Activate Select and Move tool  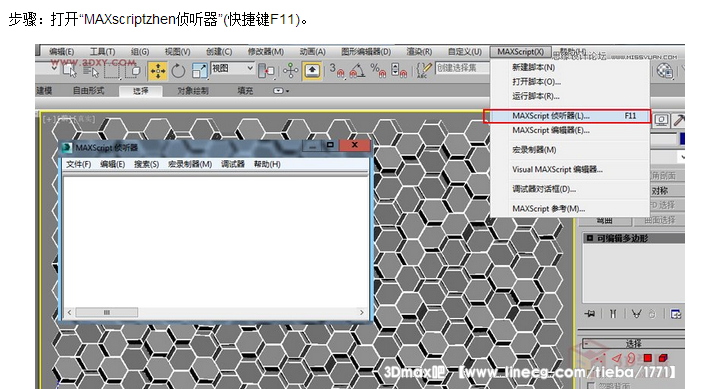(157, 71)
